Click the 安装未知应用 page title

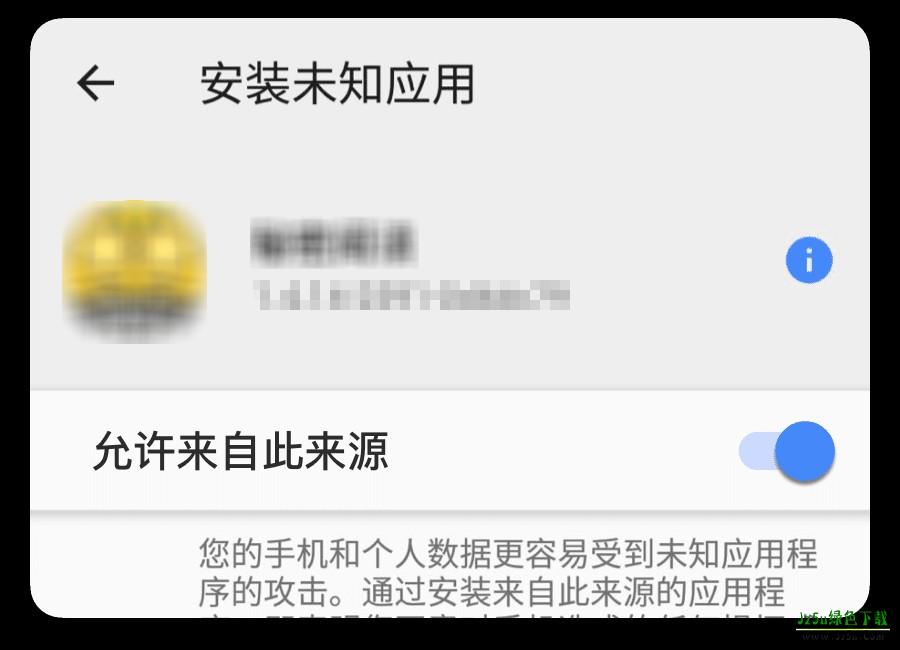(x=337, y=84)
